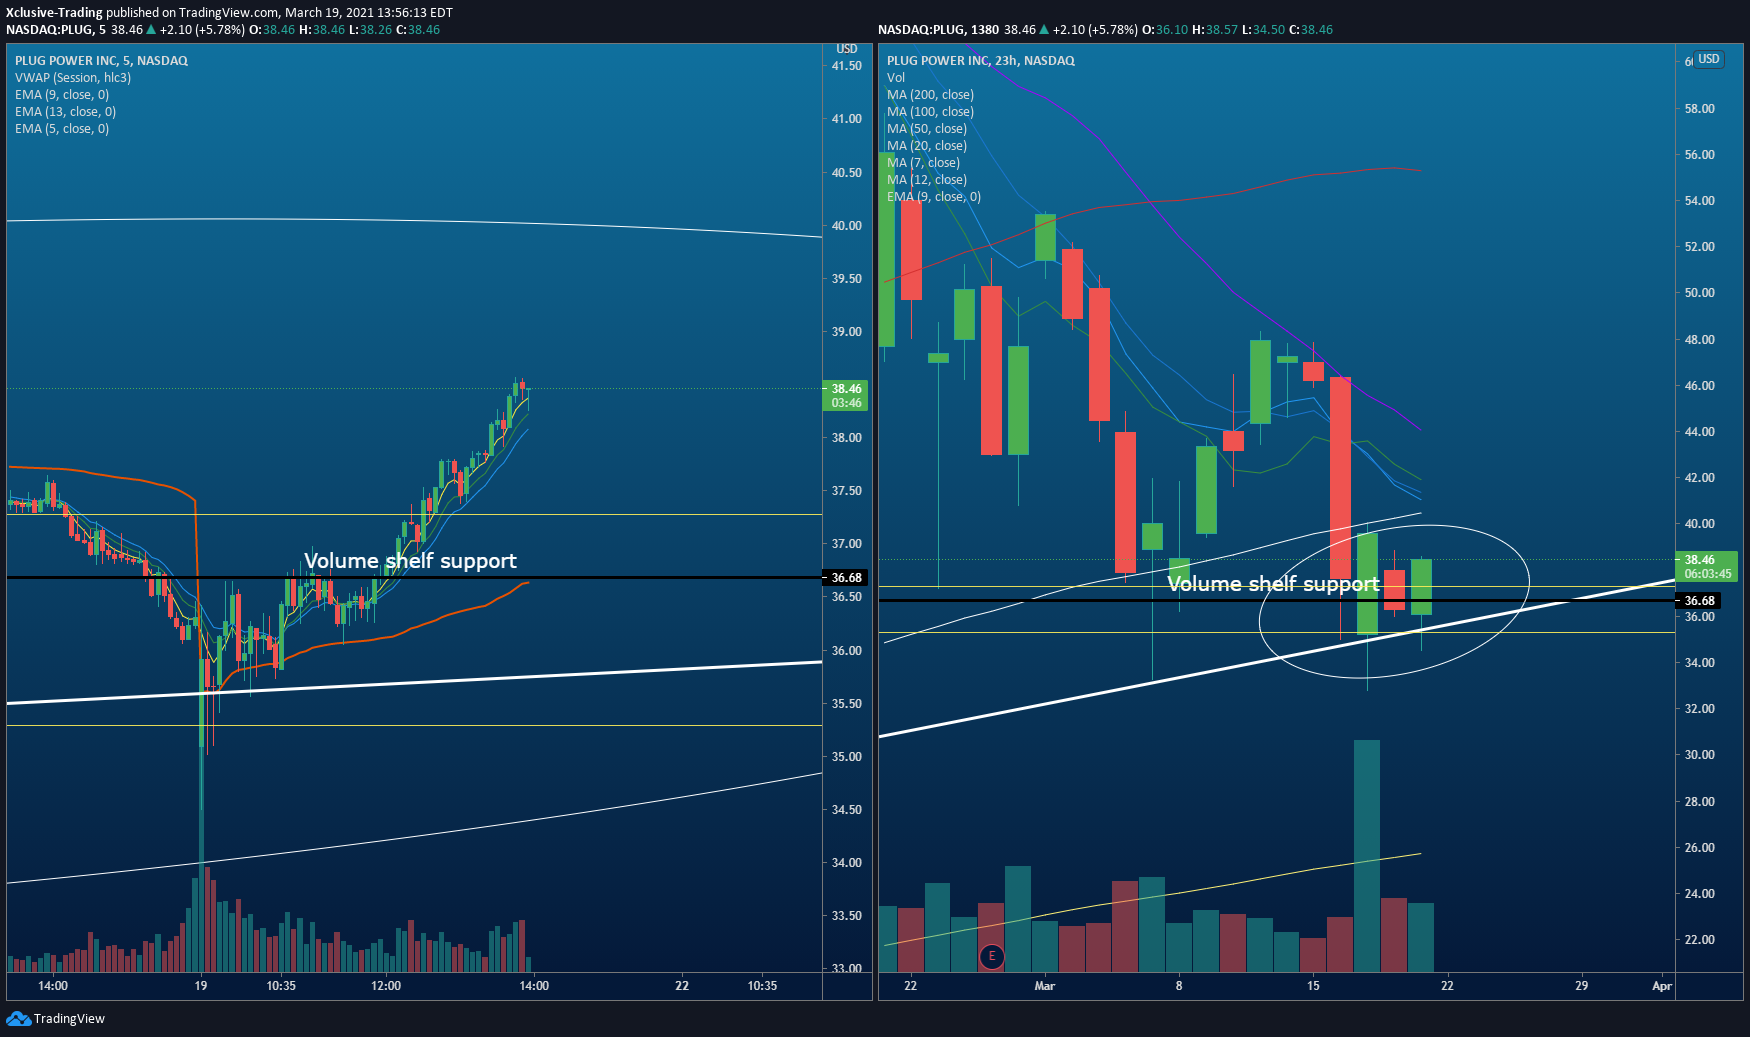Click the 'Xclusive-Trading' author name in header
This screenshot has width=1750, height=1037.
point(54,13)
